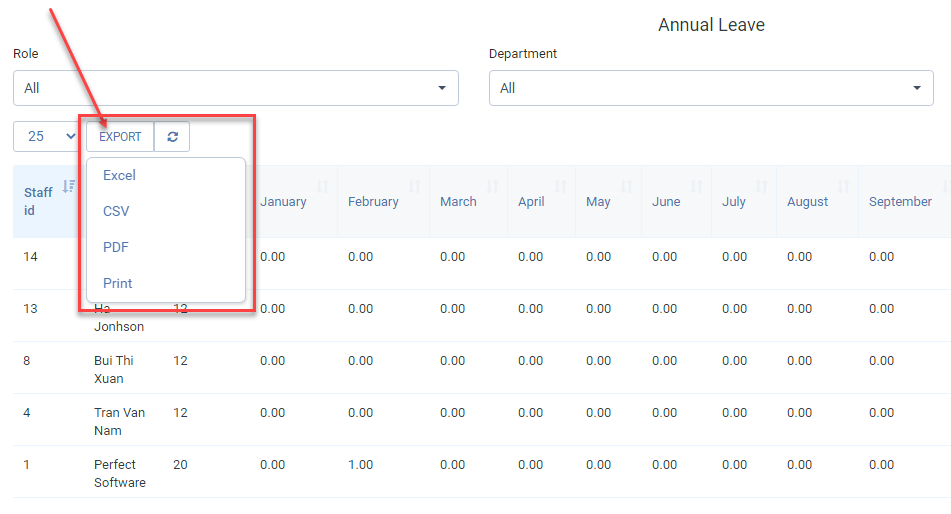Sort the January column
Screen dimensions: 951x514
(x=323, y=186)
